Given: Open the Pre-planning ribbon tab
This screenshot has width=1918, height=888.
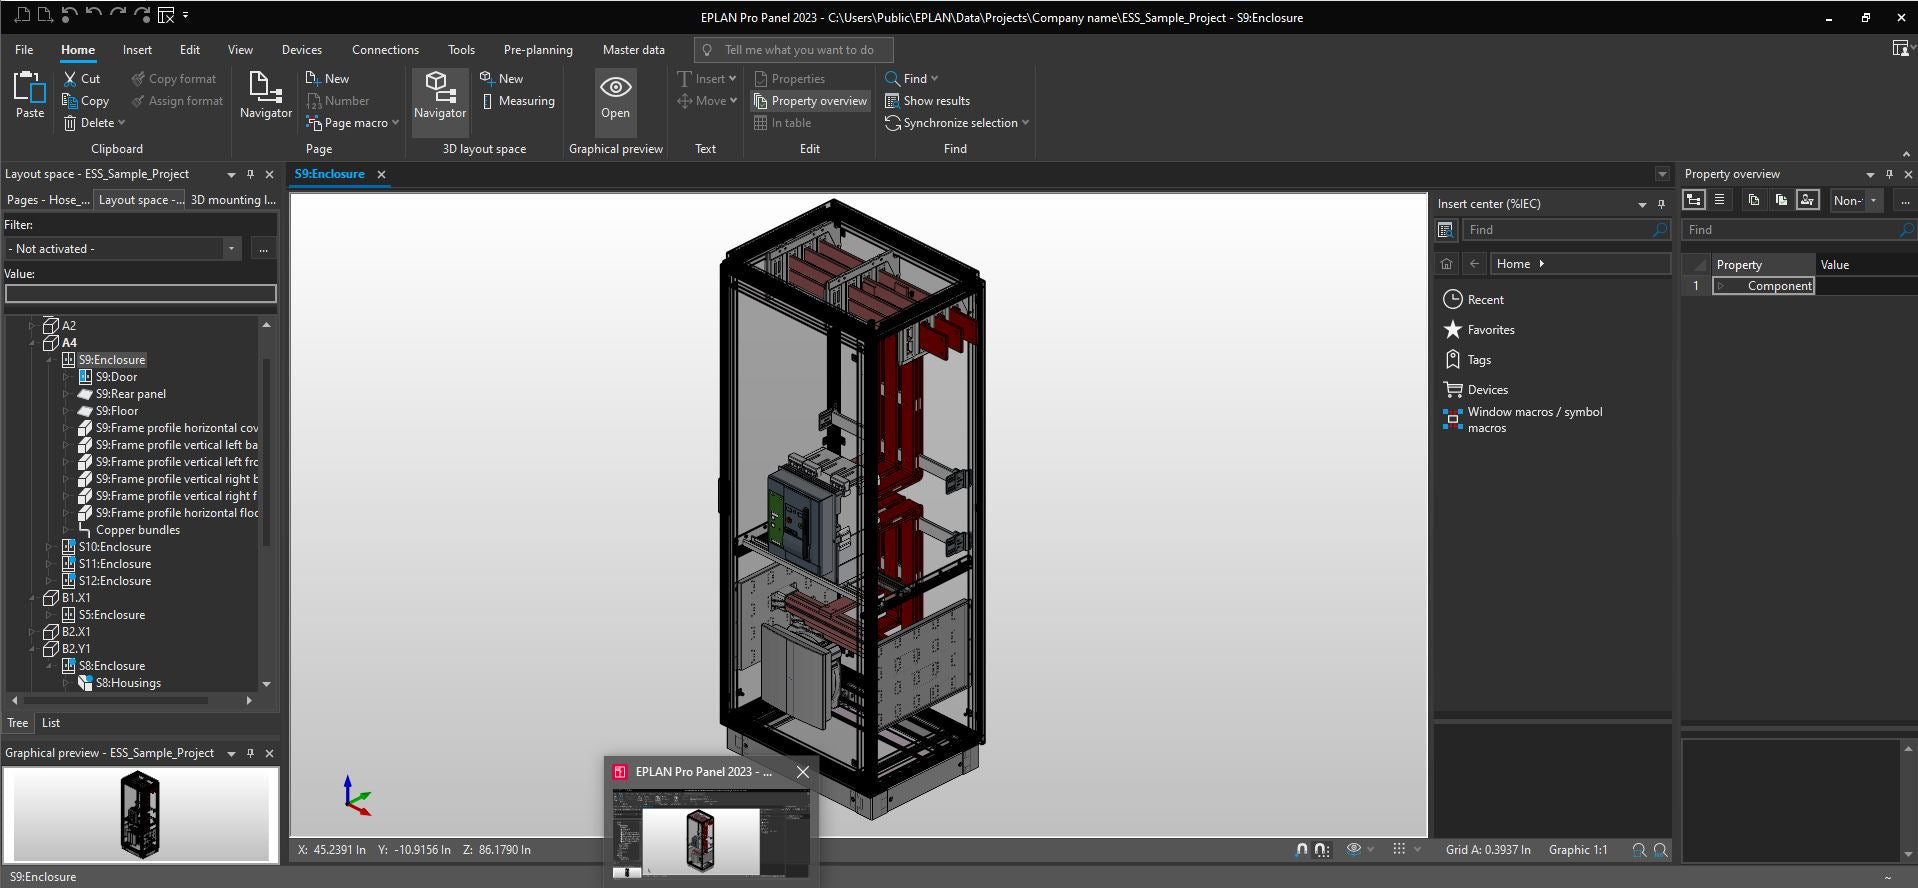Looking at the screenshot, I should coord(538,50).
